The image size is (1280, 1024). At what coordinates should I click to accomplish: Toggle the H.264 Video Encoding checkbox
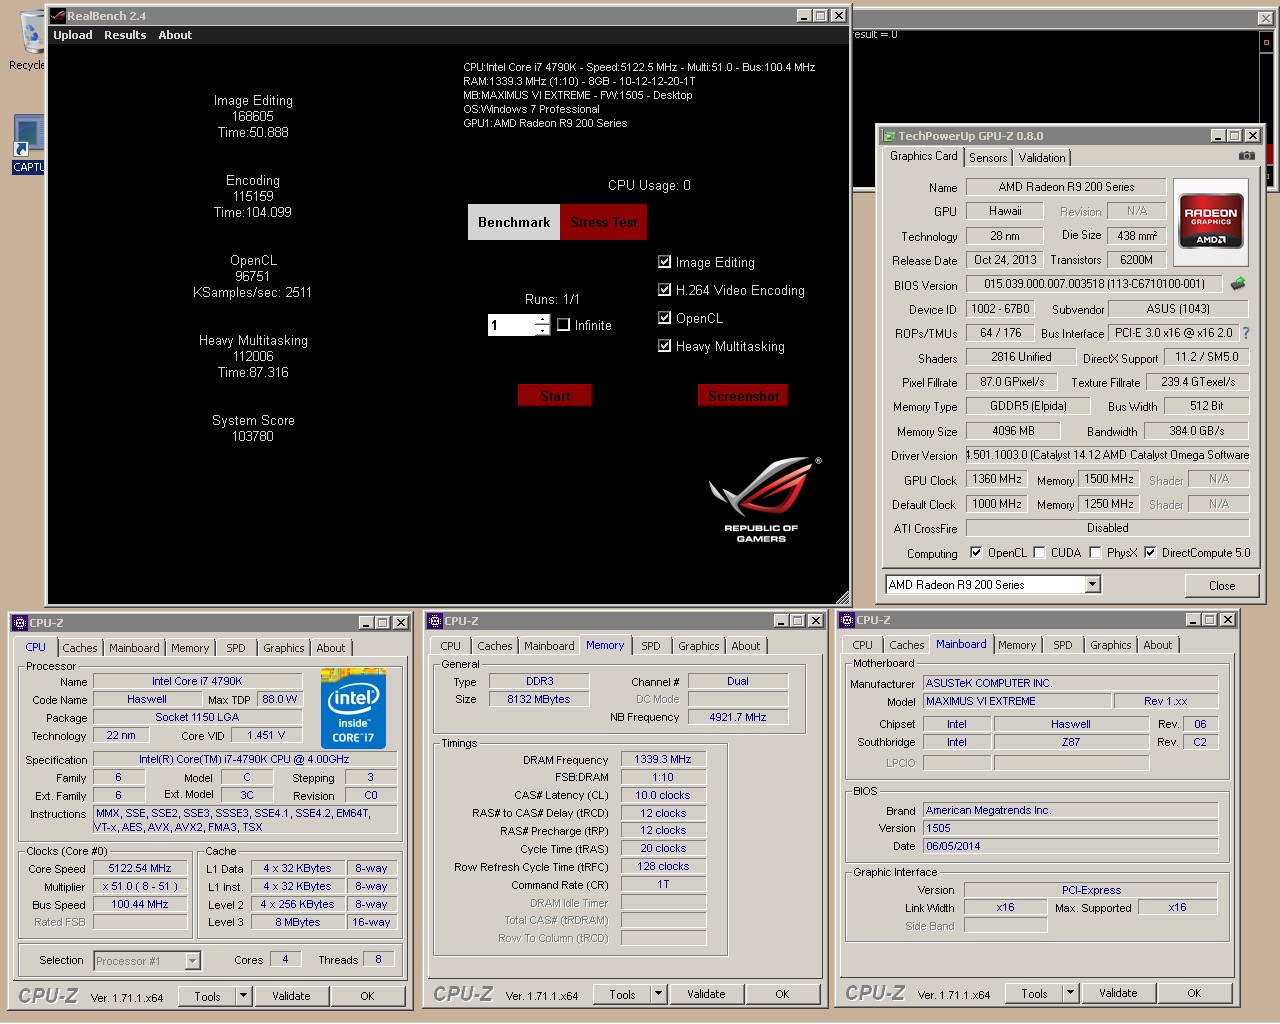click(x=664, y=290)
